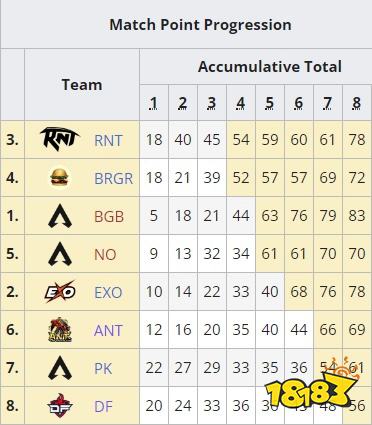
Task: Click the BGB team Apex logo
Action: tap(60, 216)
